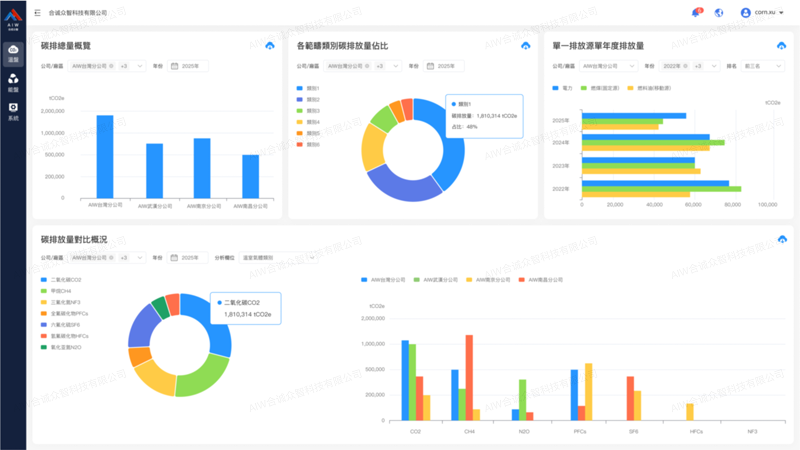This screenshot has height=450, width=800.
Task: Toggle 六氟化硫SF6 legend item
Action: pos(61,324)
